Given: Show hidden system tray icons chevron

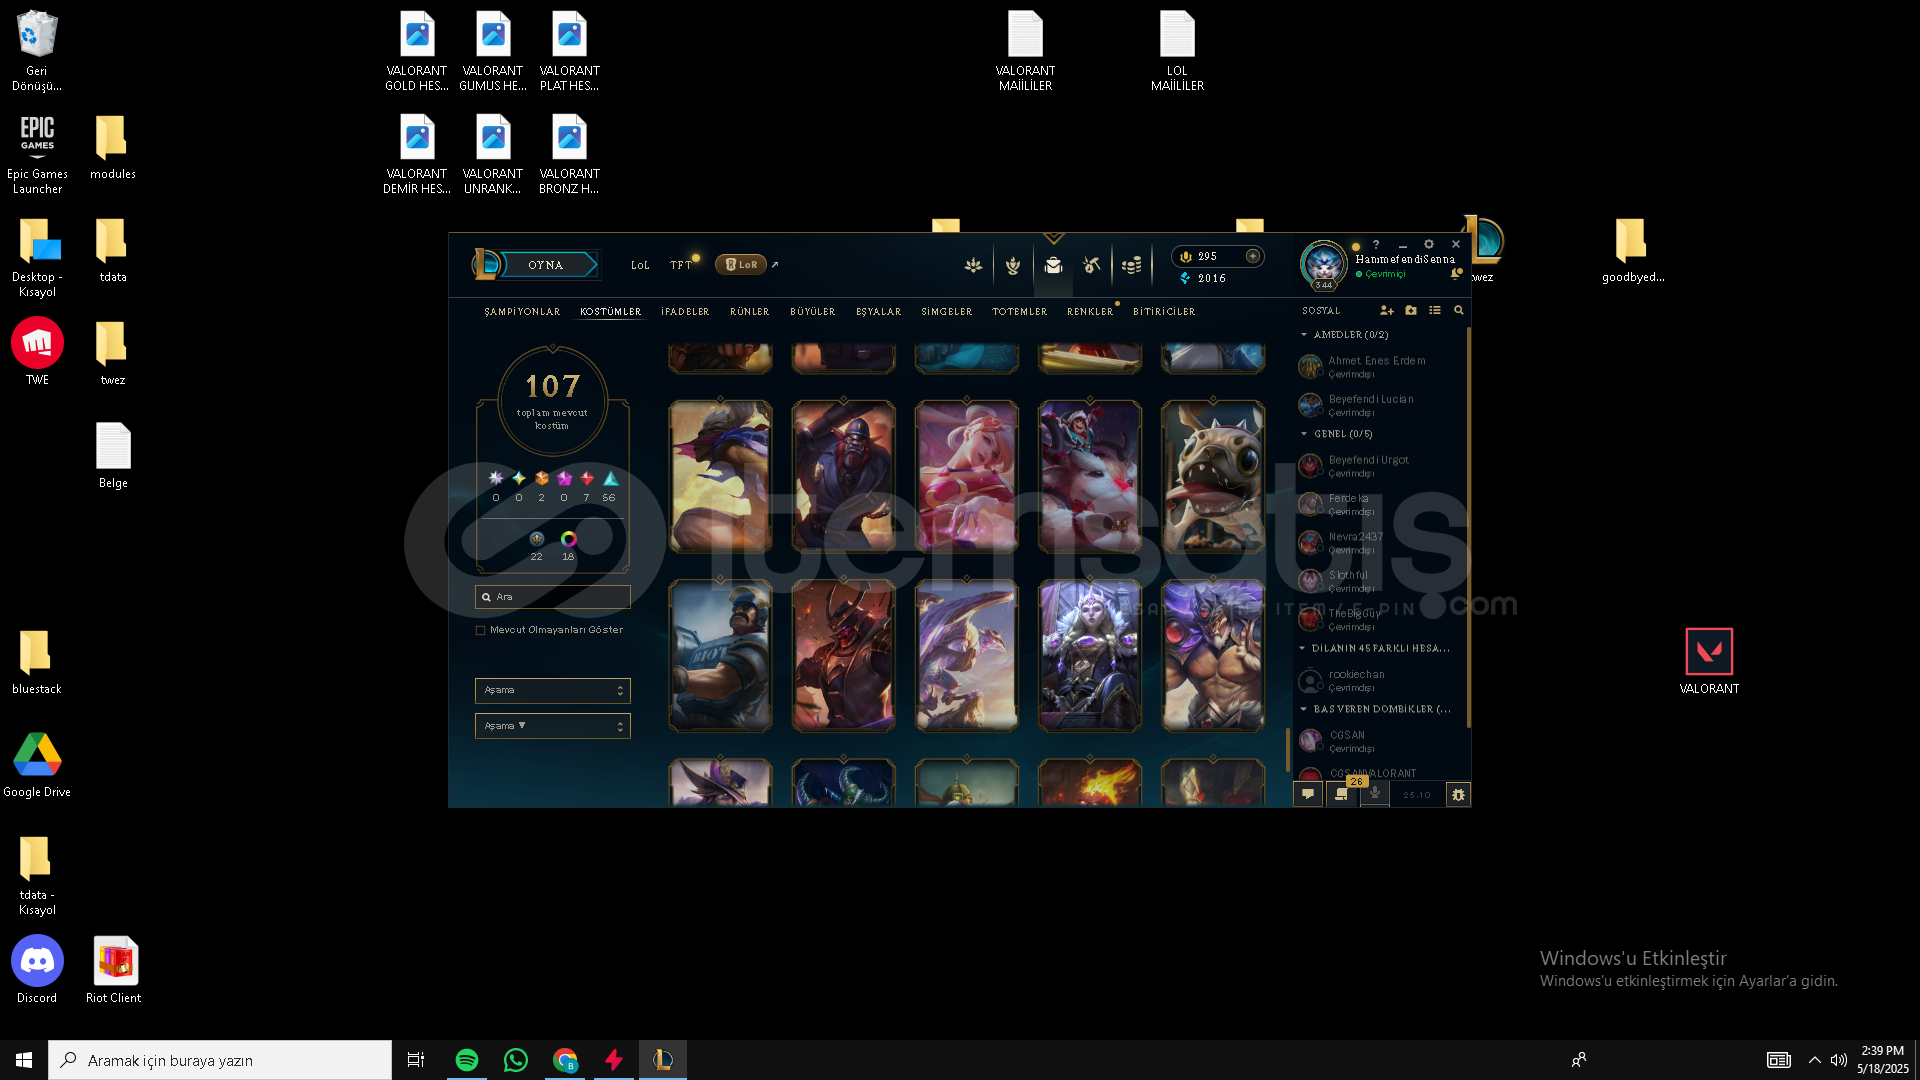Looking at the screenshot, I should [1814, 1060].
